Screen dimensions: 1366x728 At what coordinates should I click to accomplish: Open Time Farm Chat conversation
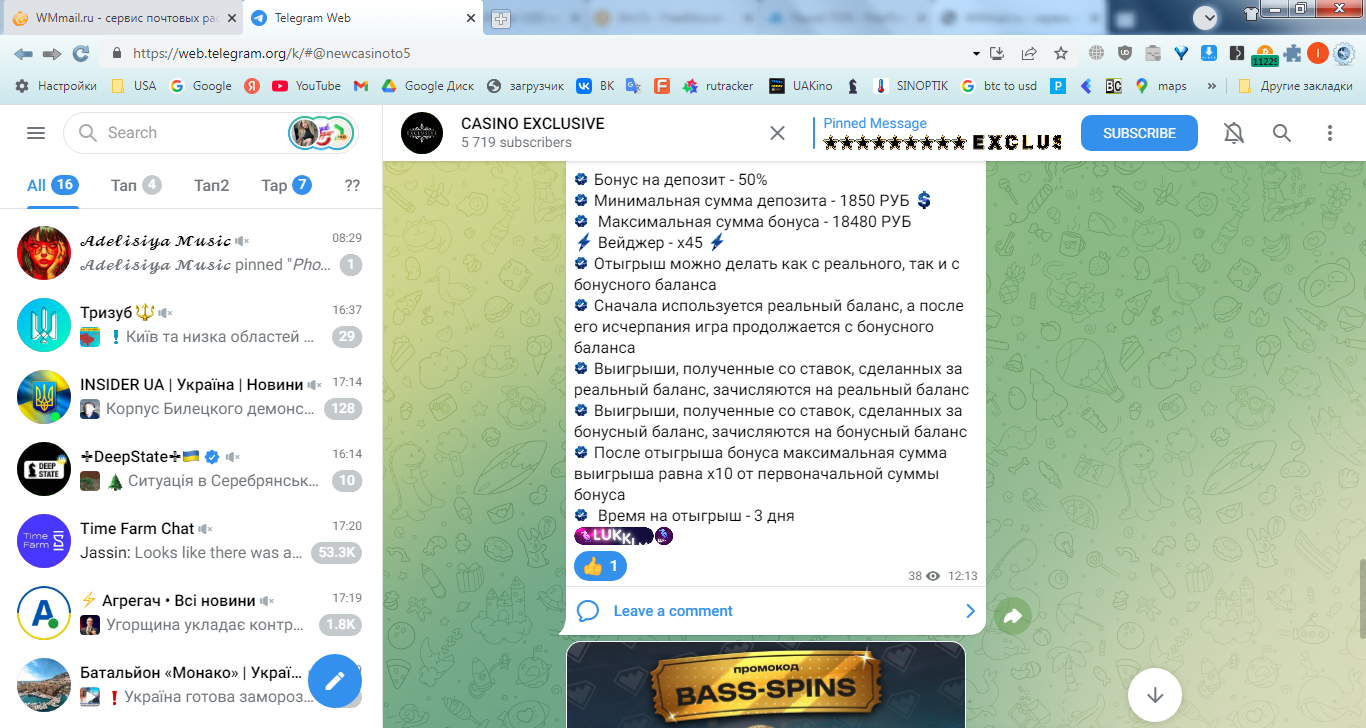(191, 541)
